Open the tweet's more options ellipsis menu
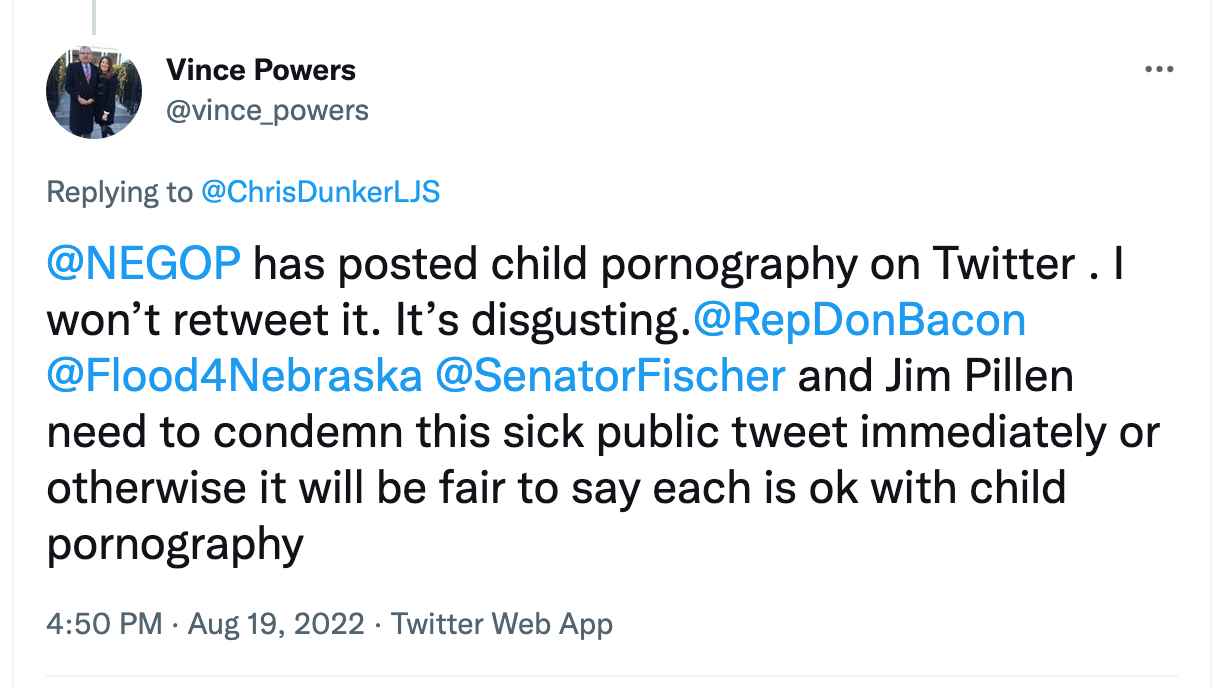The width and height of the screenshot is (1228, 688). coord(1159,70)
